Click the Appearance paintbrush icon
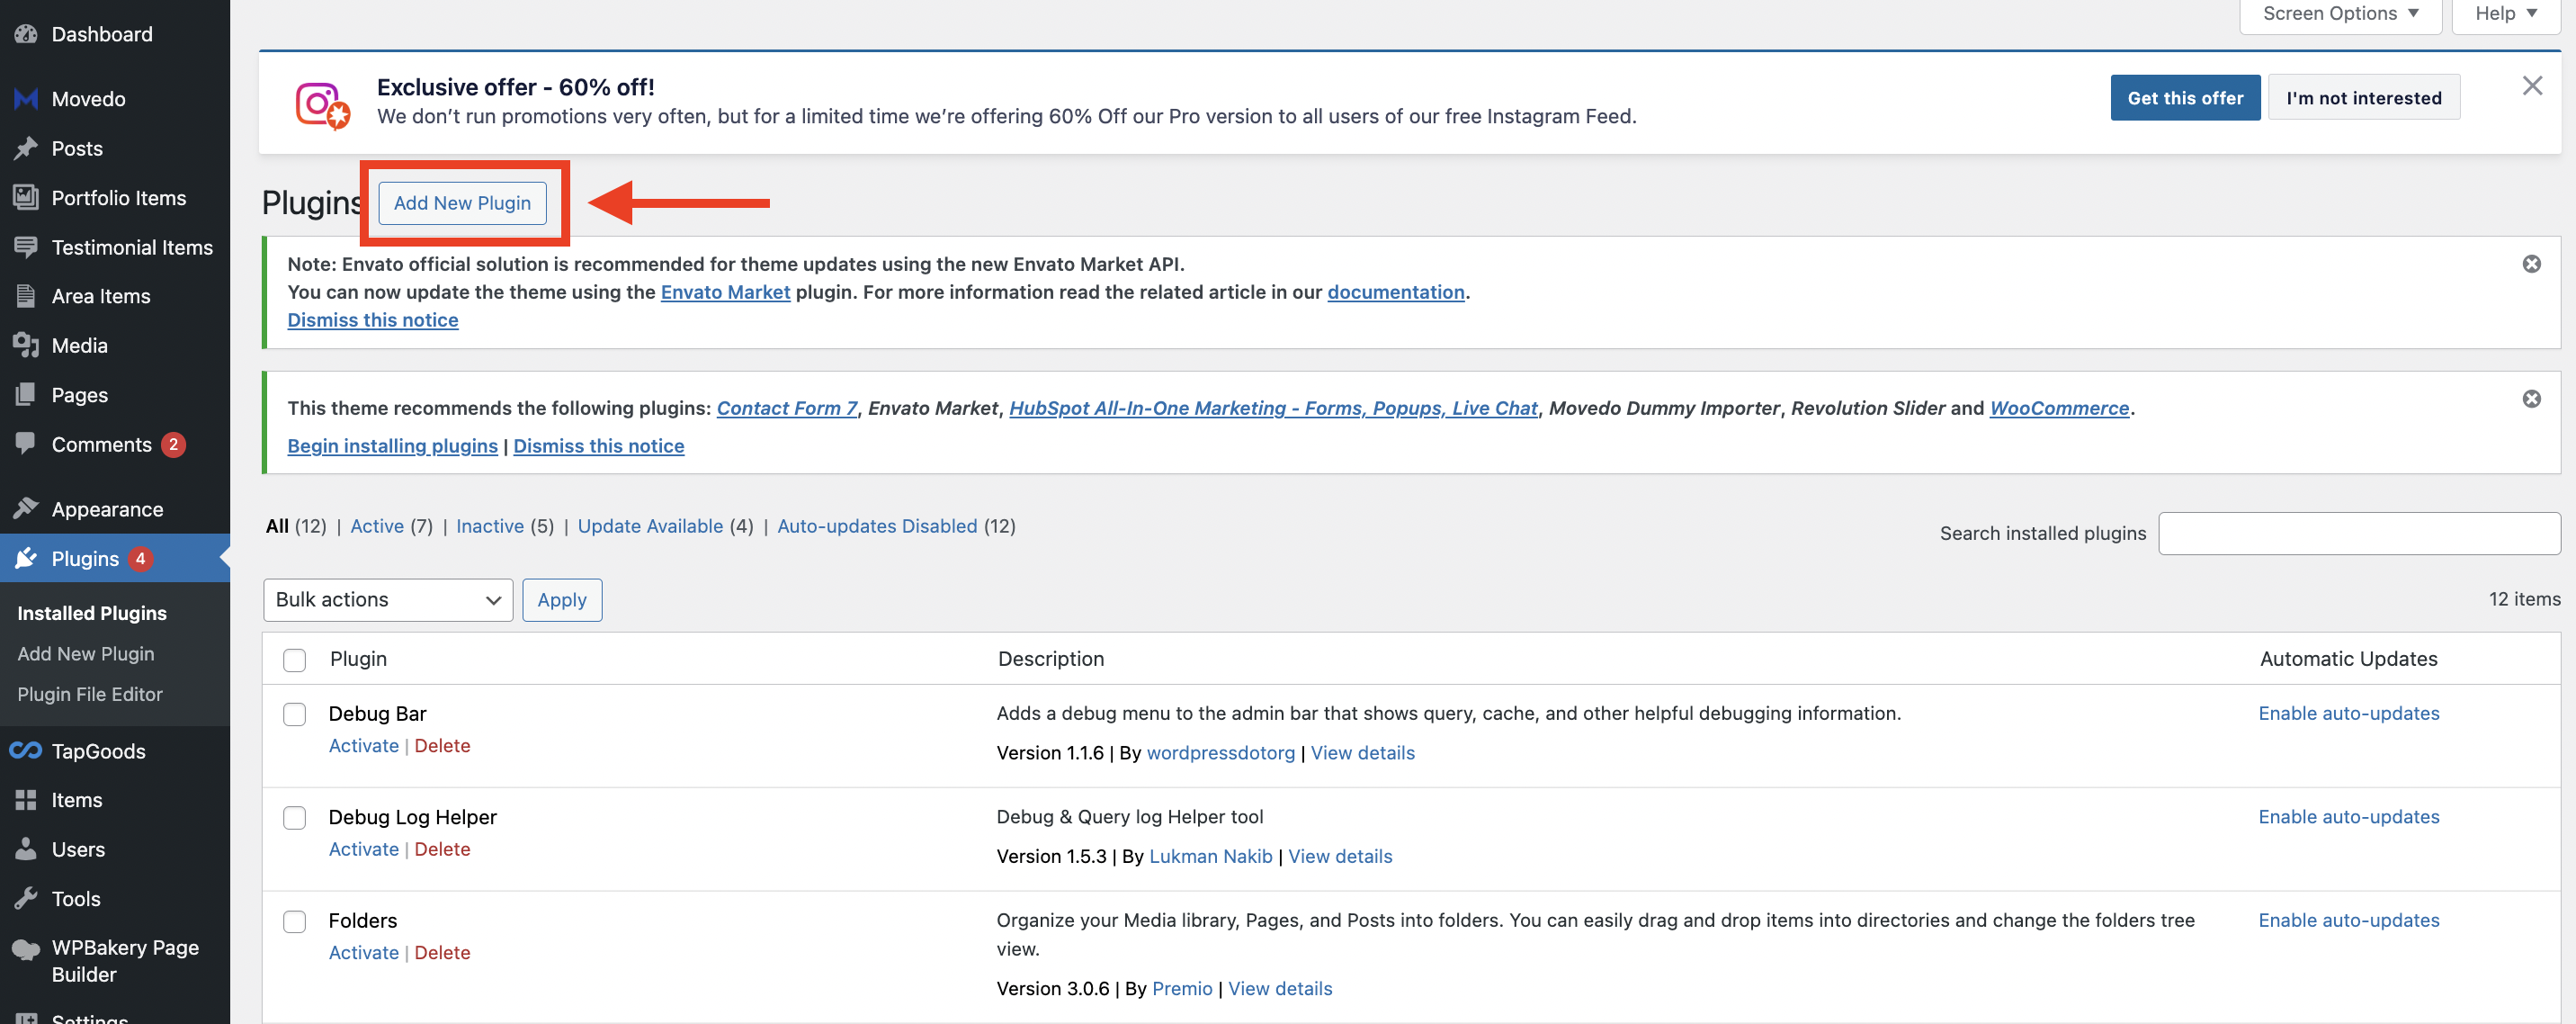Screen dimensions: 2576x1024 click(26, 509)
